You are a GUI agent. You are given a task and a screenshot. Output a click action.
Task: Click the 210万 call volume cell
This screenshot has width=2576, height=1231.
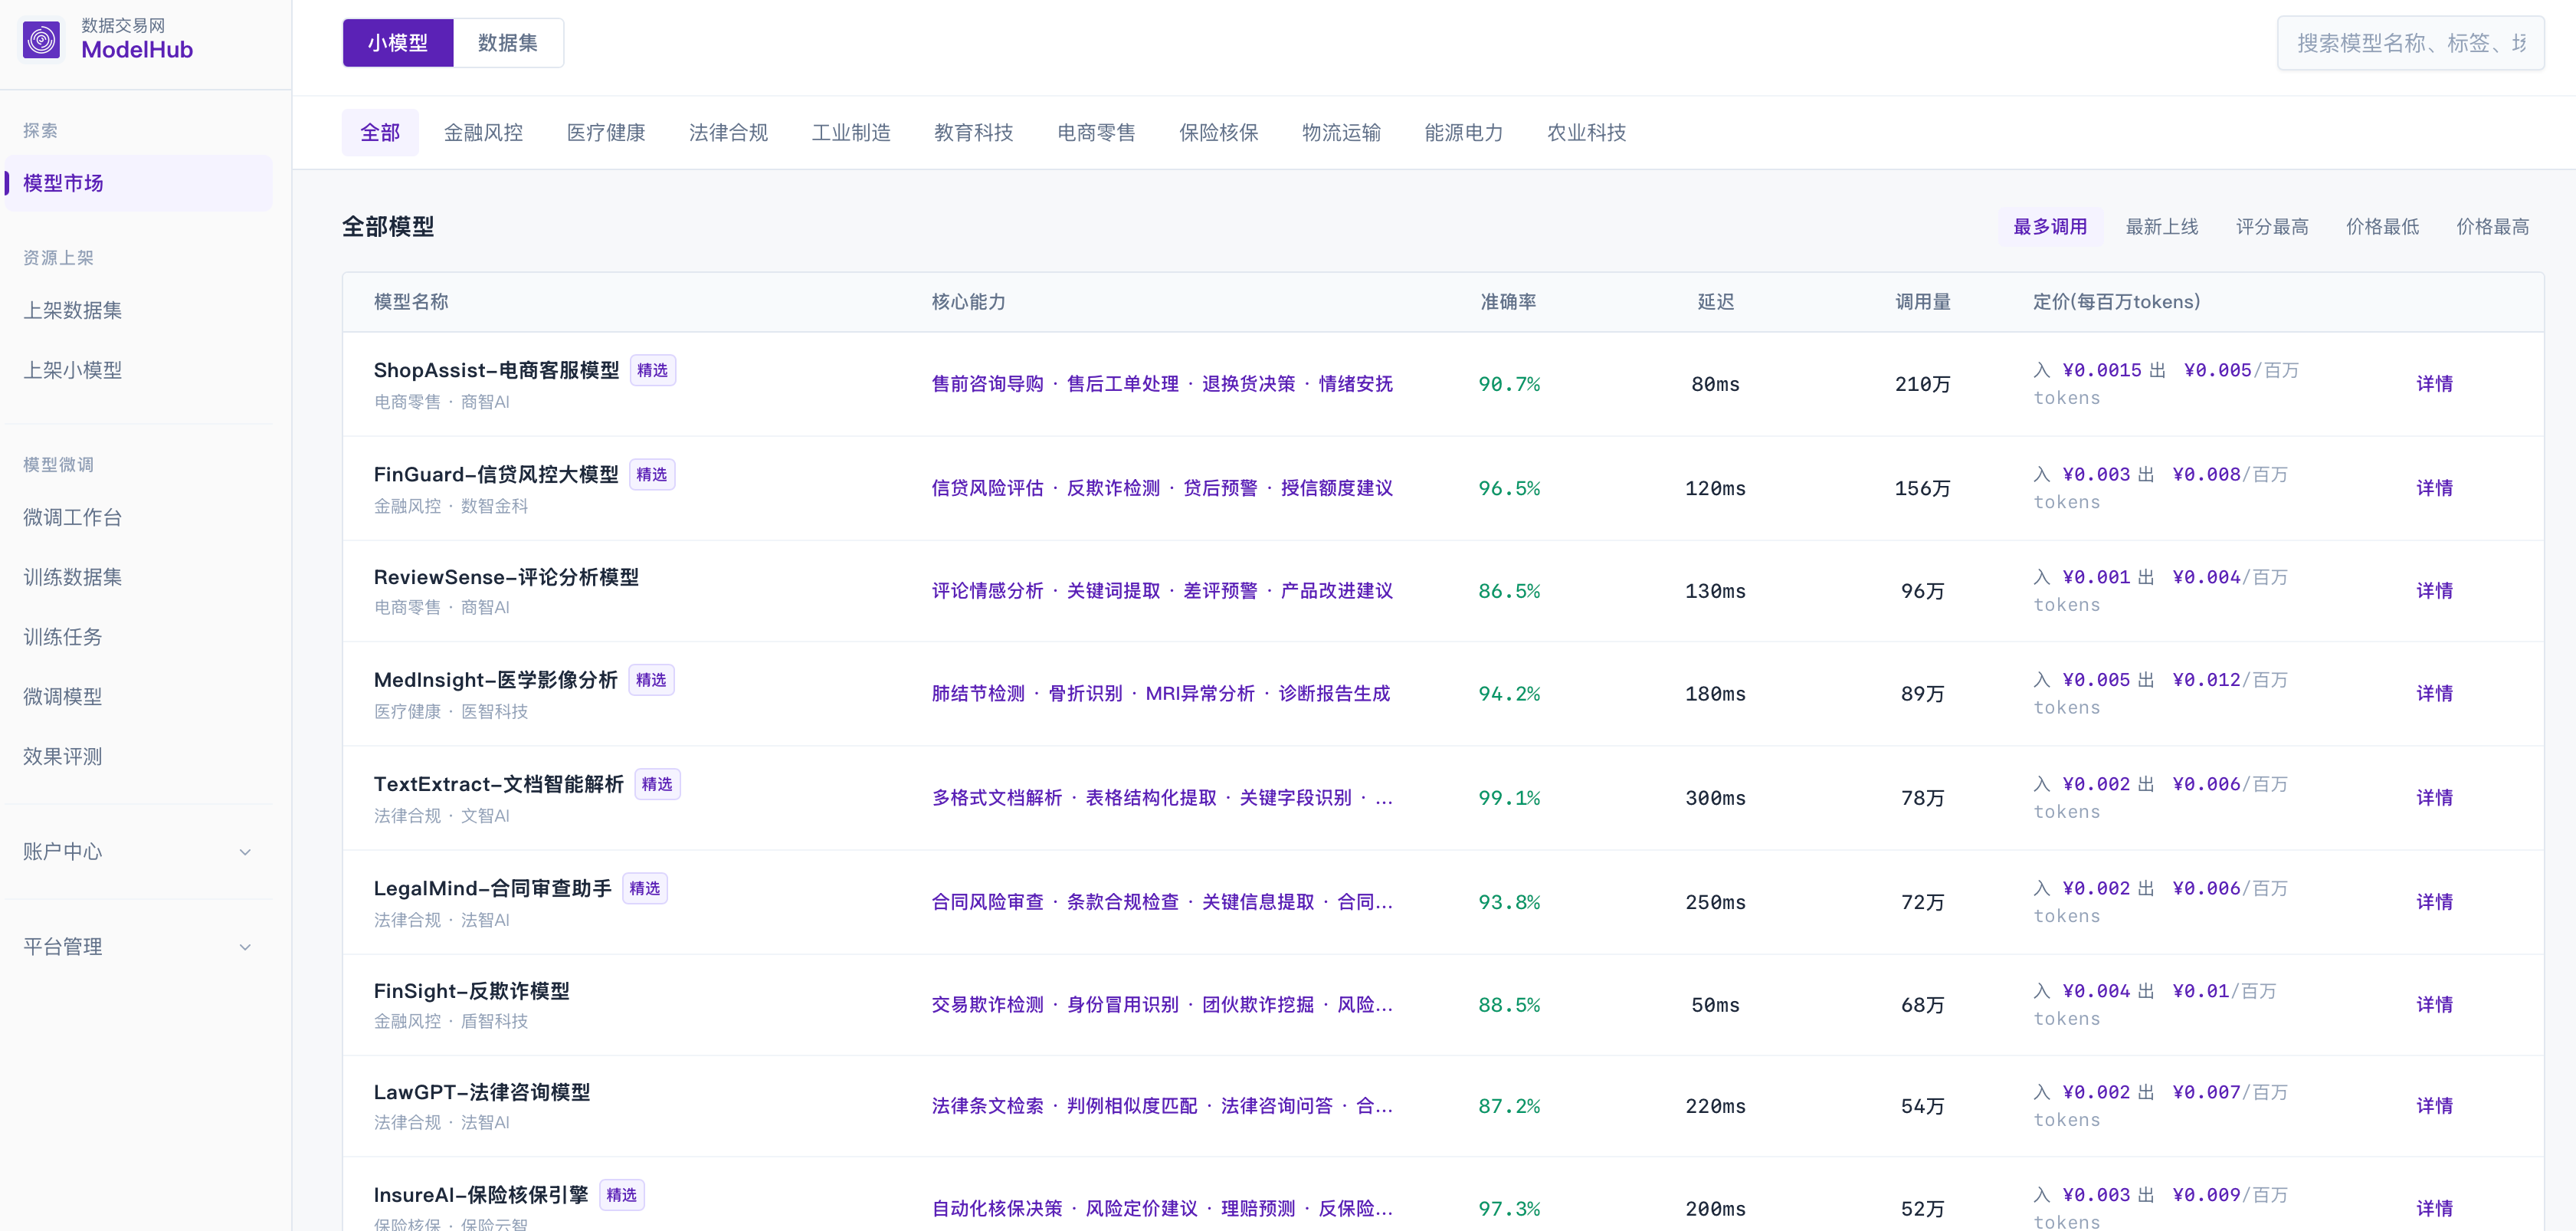[x=1922, y=384]
